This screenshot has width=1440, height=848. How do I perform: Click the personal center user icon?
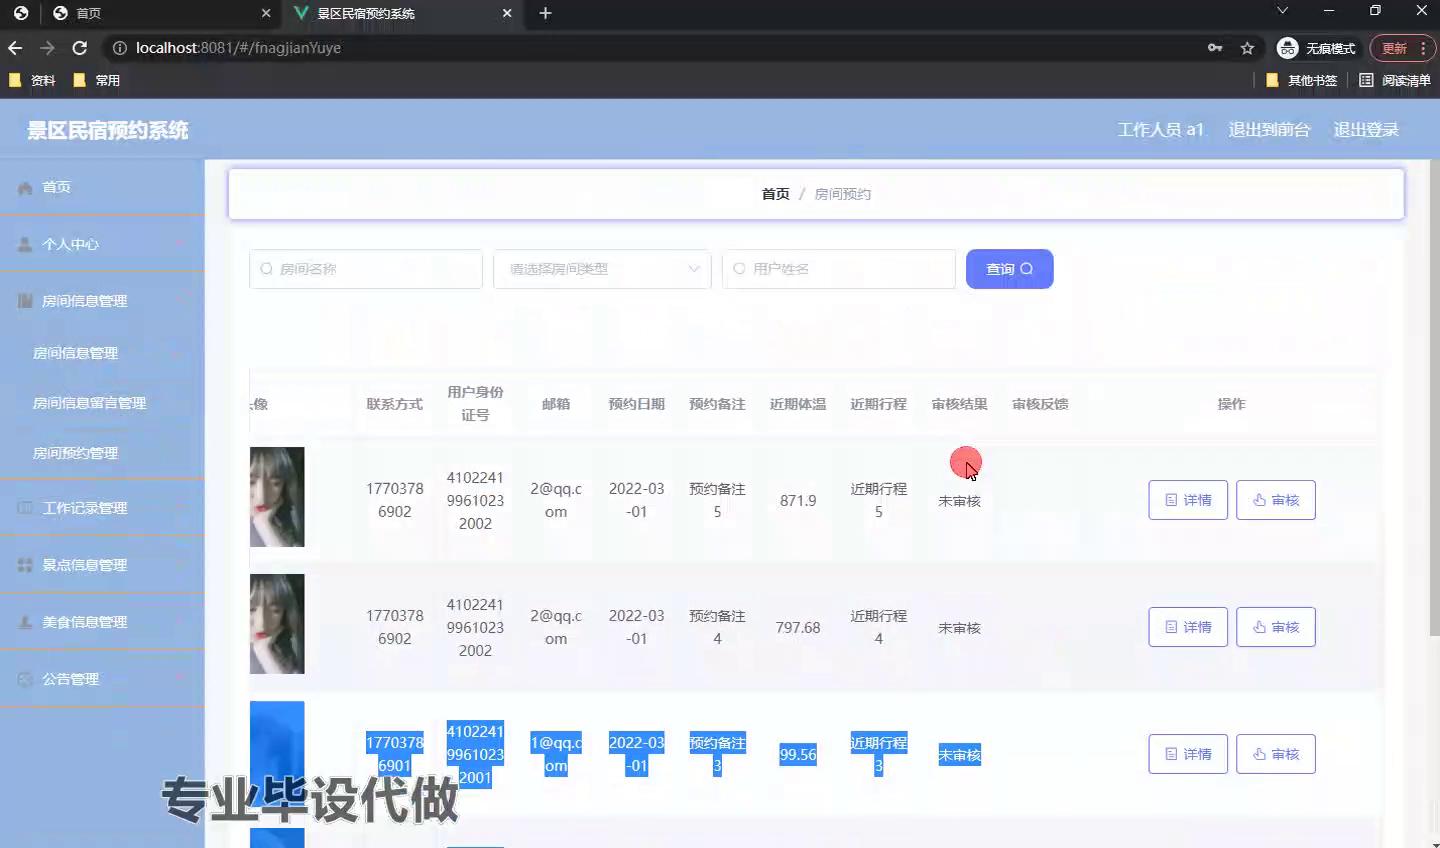(x=25, y=244)
